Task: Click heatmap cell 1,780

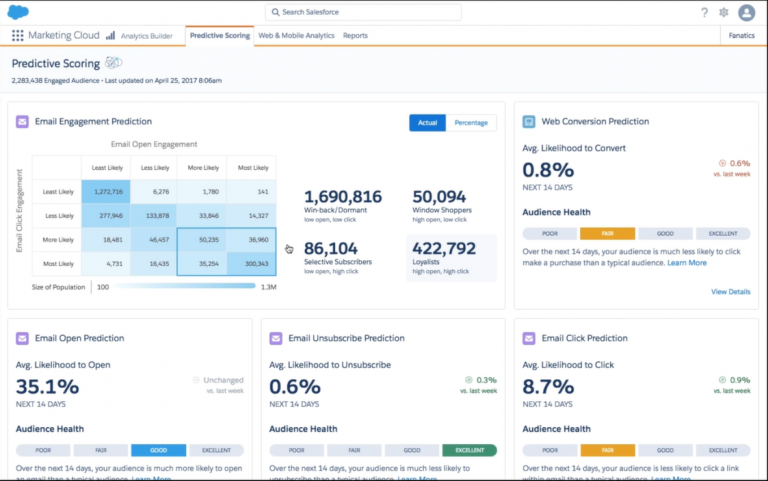Action: (202, 192)
